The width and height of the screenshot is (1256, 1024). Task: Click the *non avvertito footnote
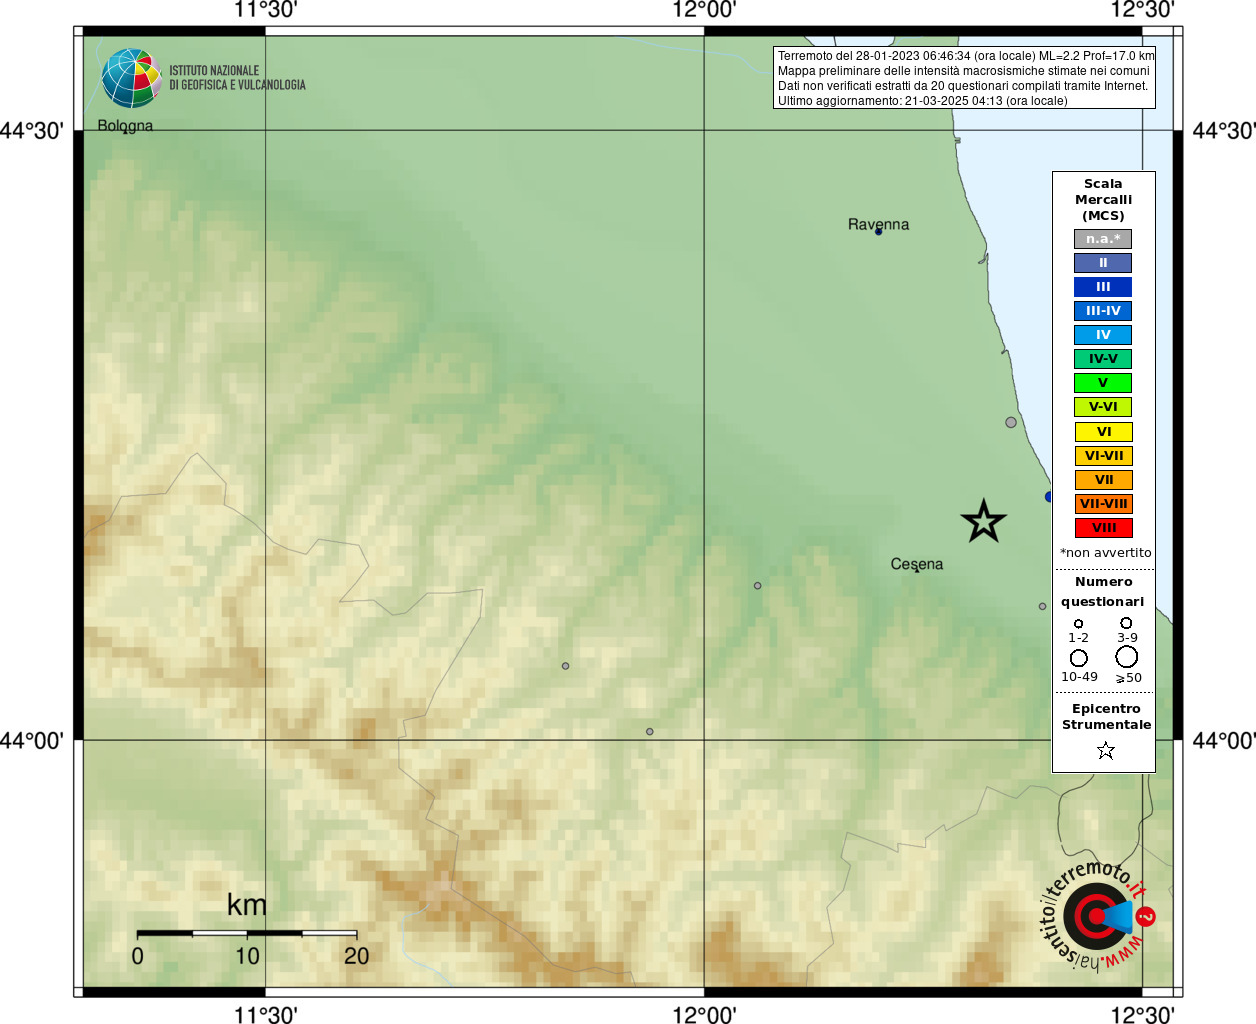[x=1105, y=553]
